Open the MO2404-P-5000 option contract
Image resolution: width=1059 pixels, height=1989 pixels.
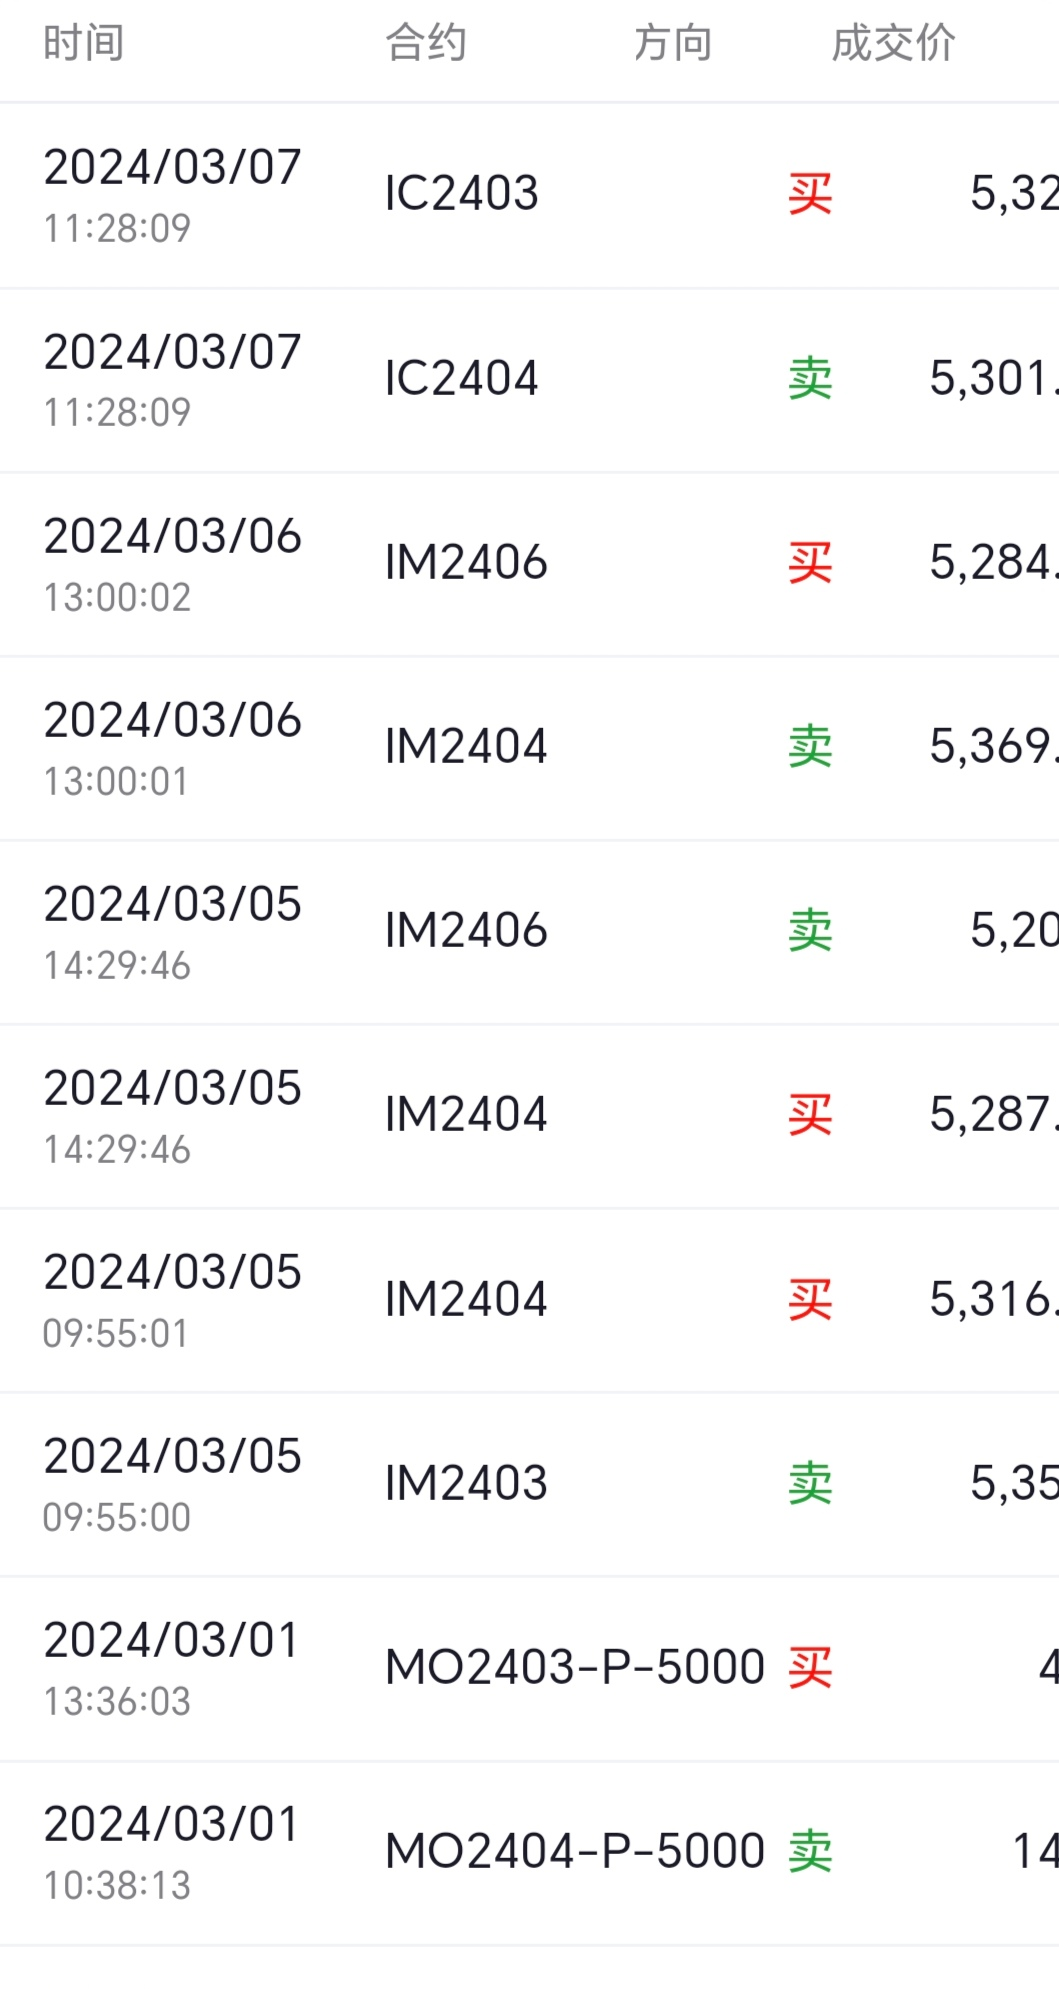(575, 1851)
